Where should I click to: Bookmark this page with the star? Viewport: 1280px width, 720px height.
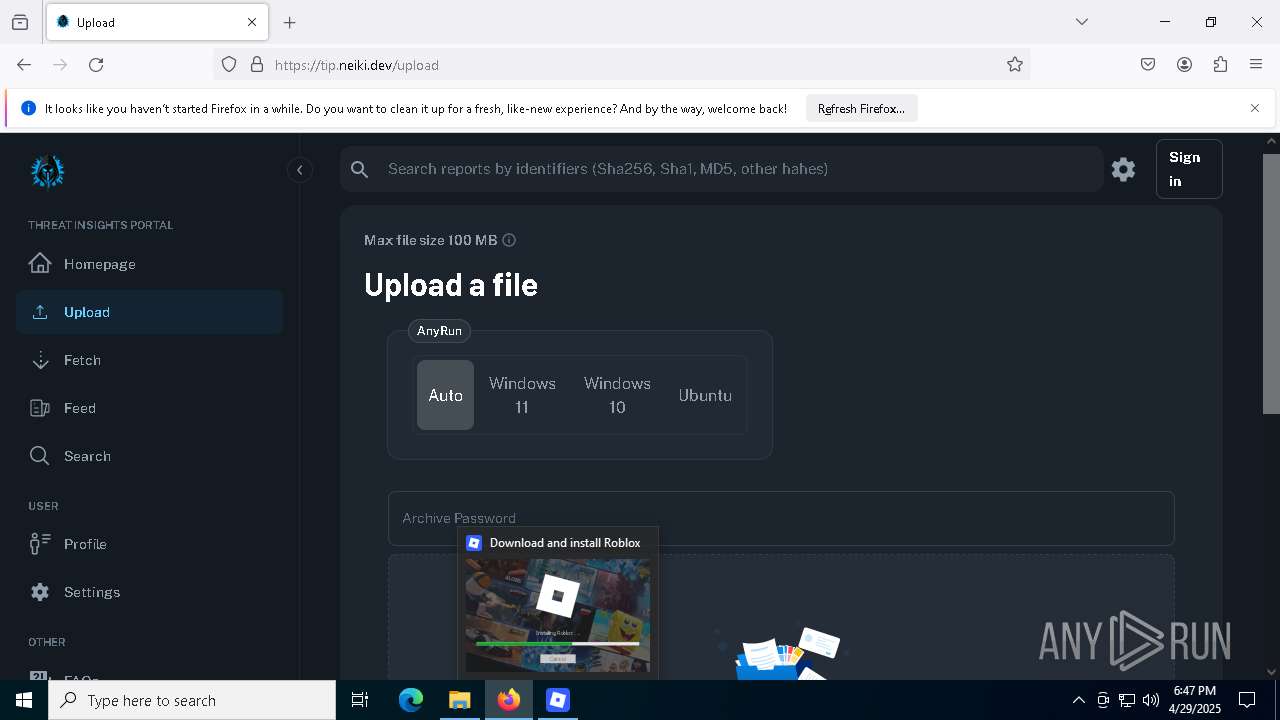click(x=1015, y=64)
